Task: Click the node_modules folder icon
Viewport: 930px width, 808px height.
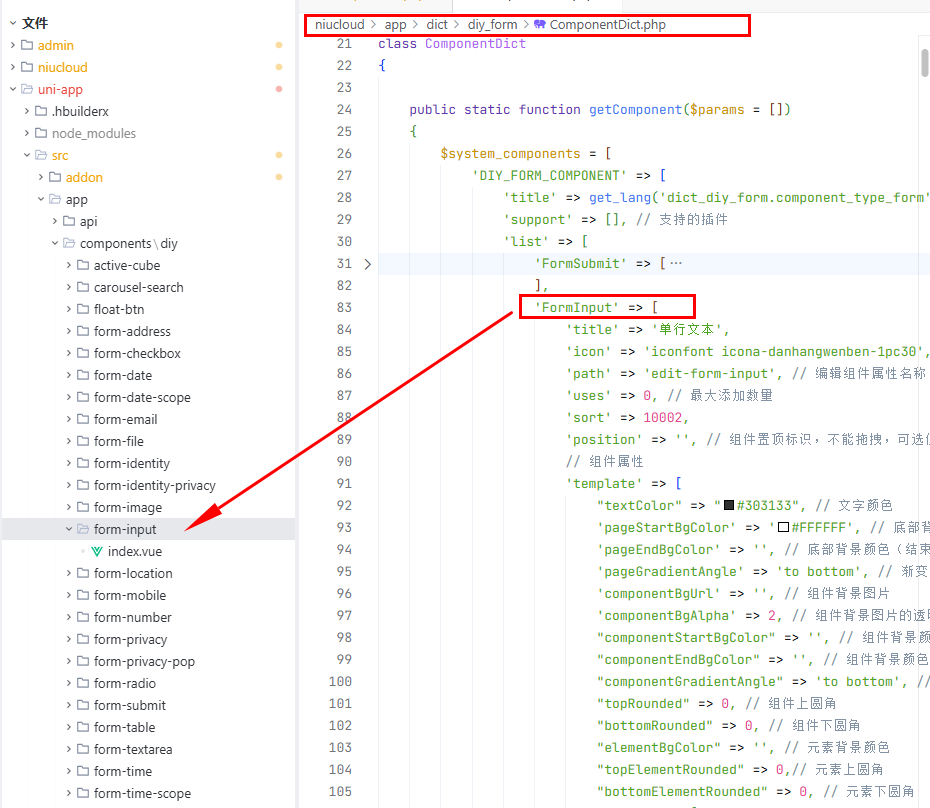Action: click(41, 133)
